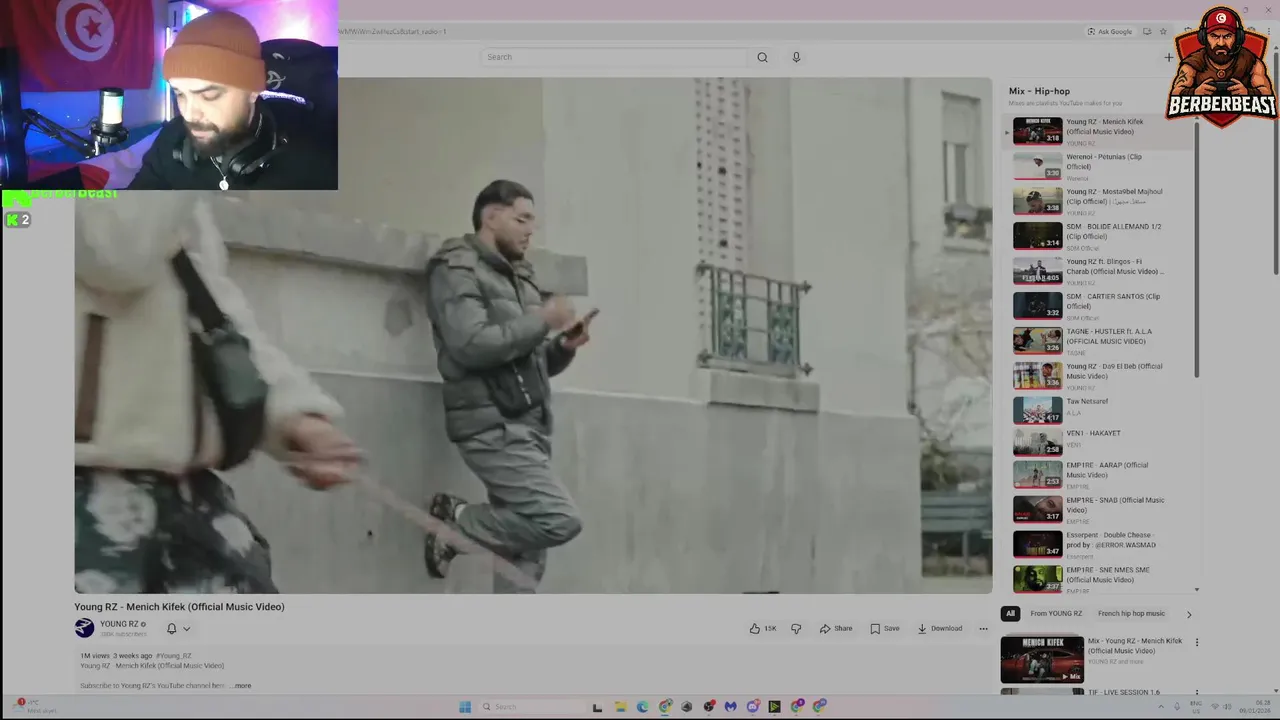
Task: Activate voice search microphone icon
Action: point(796,57)
